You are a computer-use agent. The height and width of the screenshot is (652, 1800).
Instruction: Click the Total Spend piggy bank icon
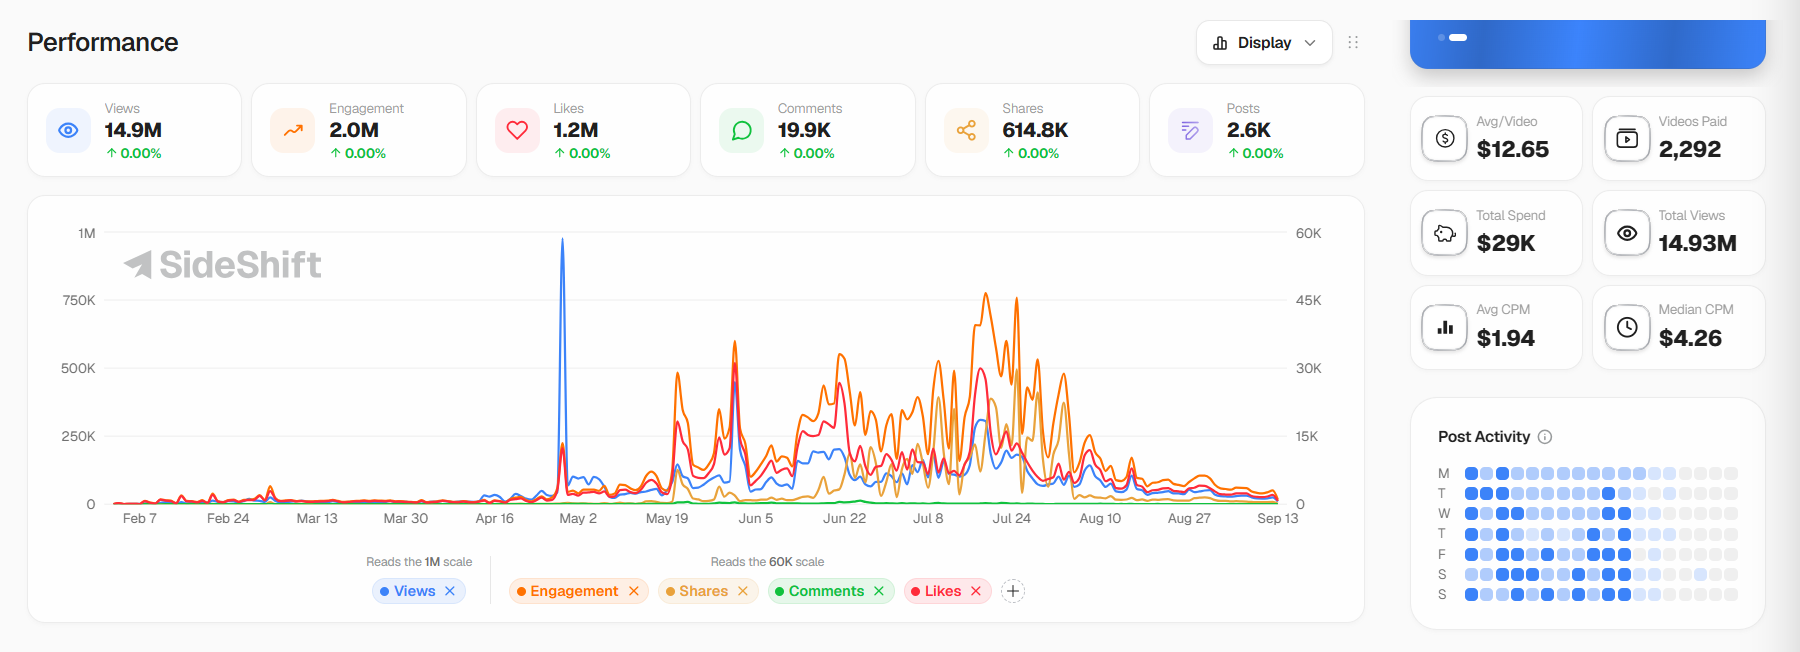point(1445,233)
